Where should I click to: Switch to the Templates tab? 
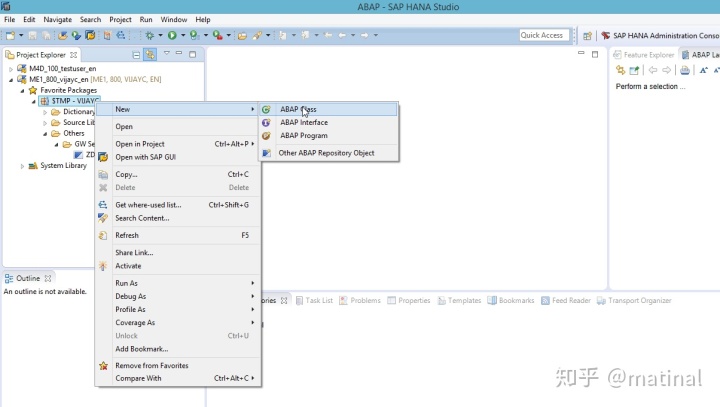tap(459, 300)
